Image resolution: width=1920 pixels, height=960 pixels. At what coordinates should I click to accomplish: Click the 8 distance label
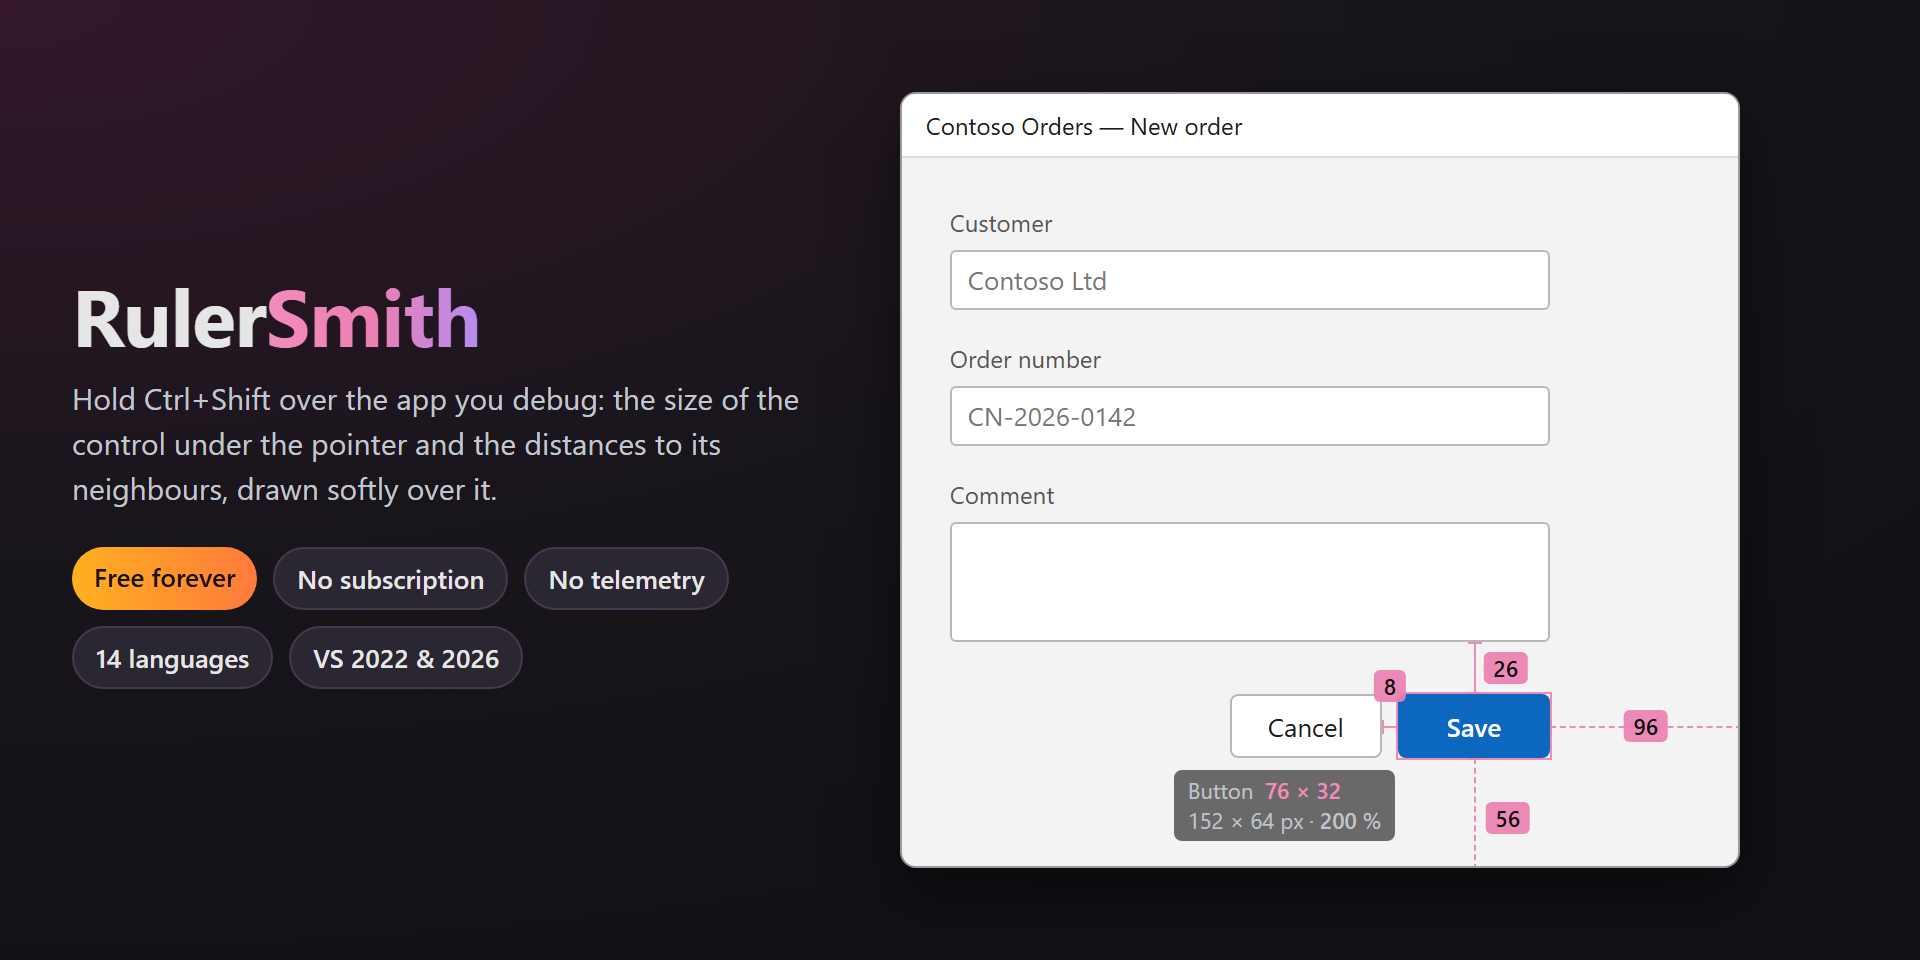[x=1390, y=686]
